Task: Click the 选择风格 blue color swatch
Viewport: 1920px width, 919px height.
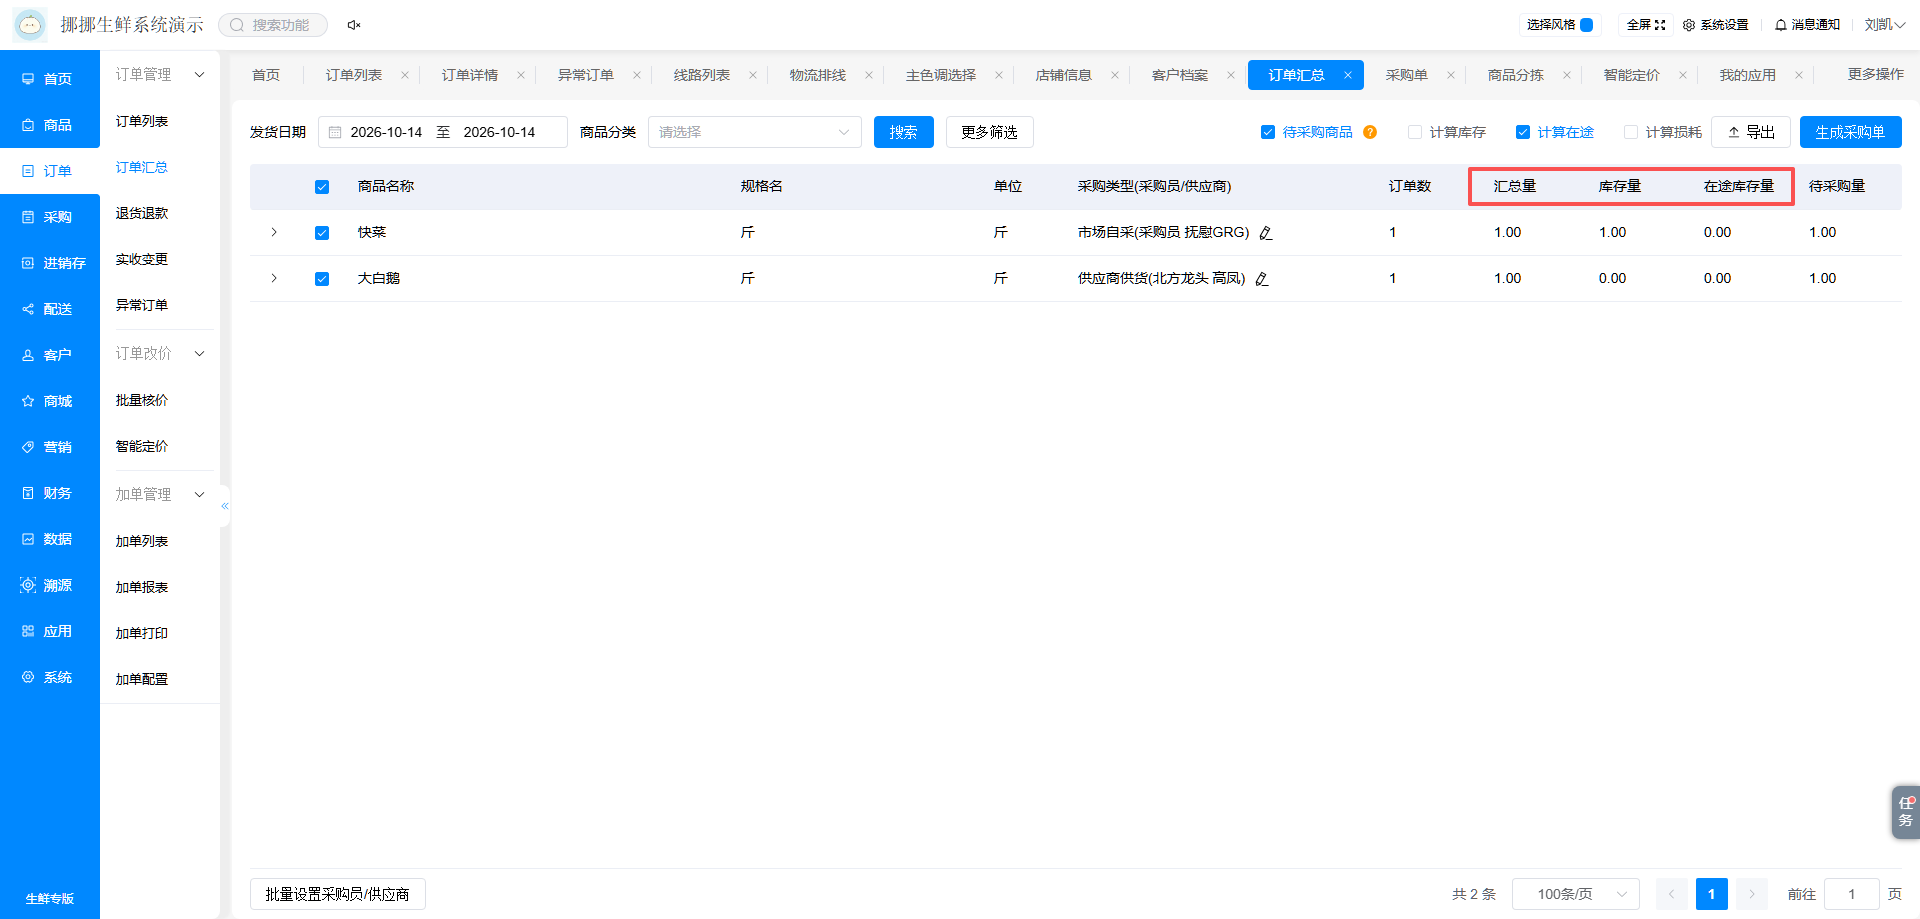Action: pyautogui.click(x=1586, y=25)
